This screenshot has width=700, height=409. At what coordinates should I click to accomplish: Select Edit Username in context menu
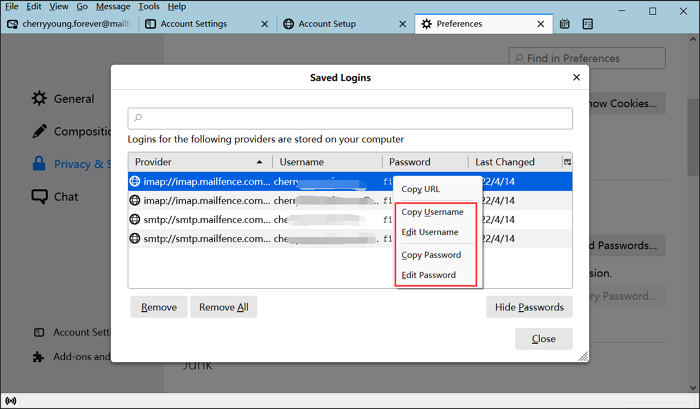(x=430, y=232)
